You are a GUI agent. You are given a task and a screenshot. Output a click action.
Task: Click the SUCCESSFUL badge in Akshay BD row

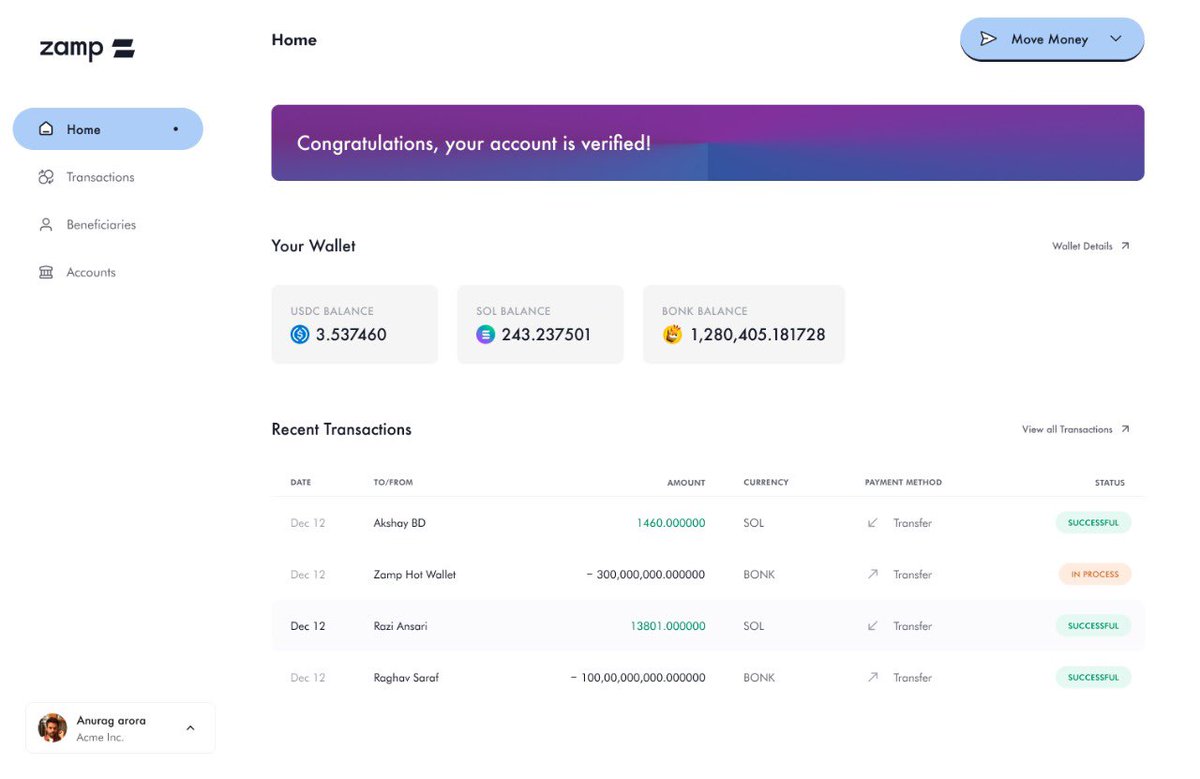(x=1093, y=522)
